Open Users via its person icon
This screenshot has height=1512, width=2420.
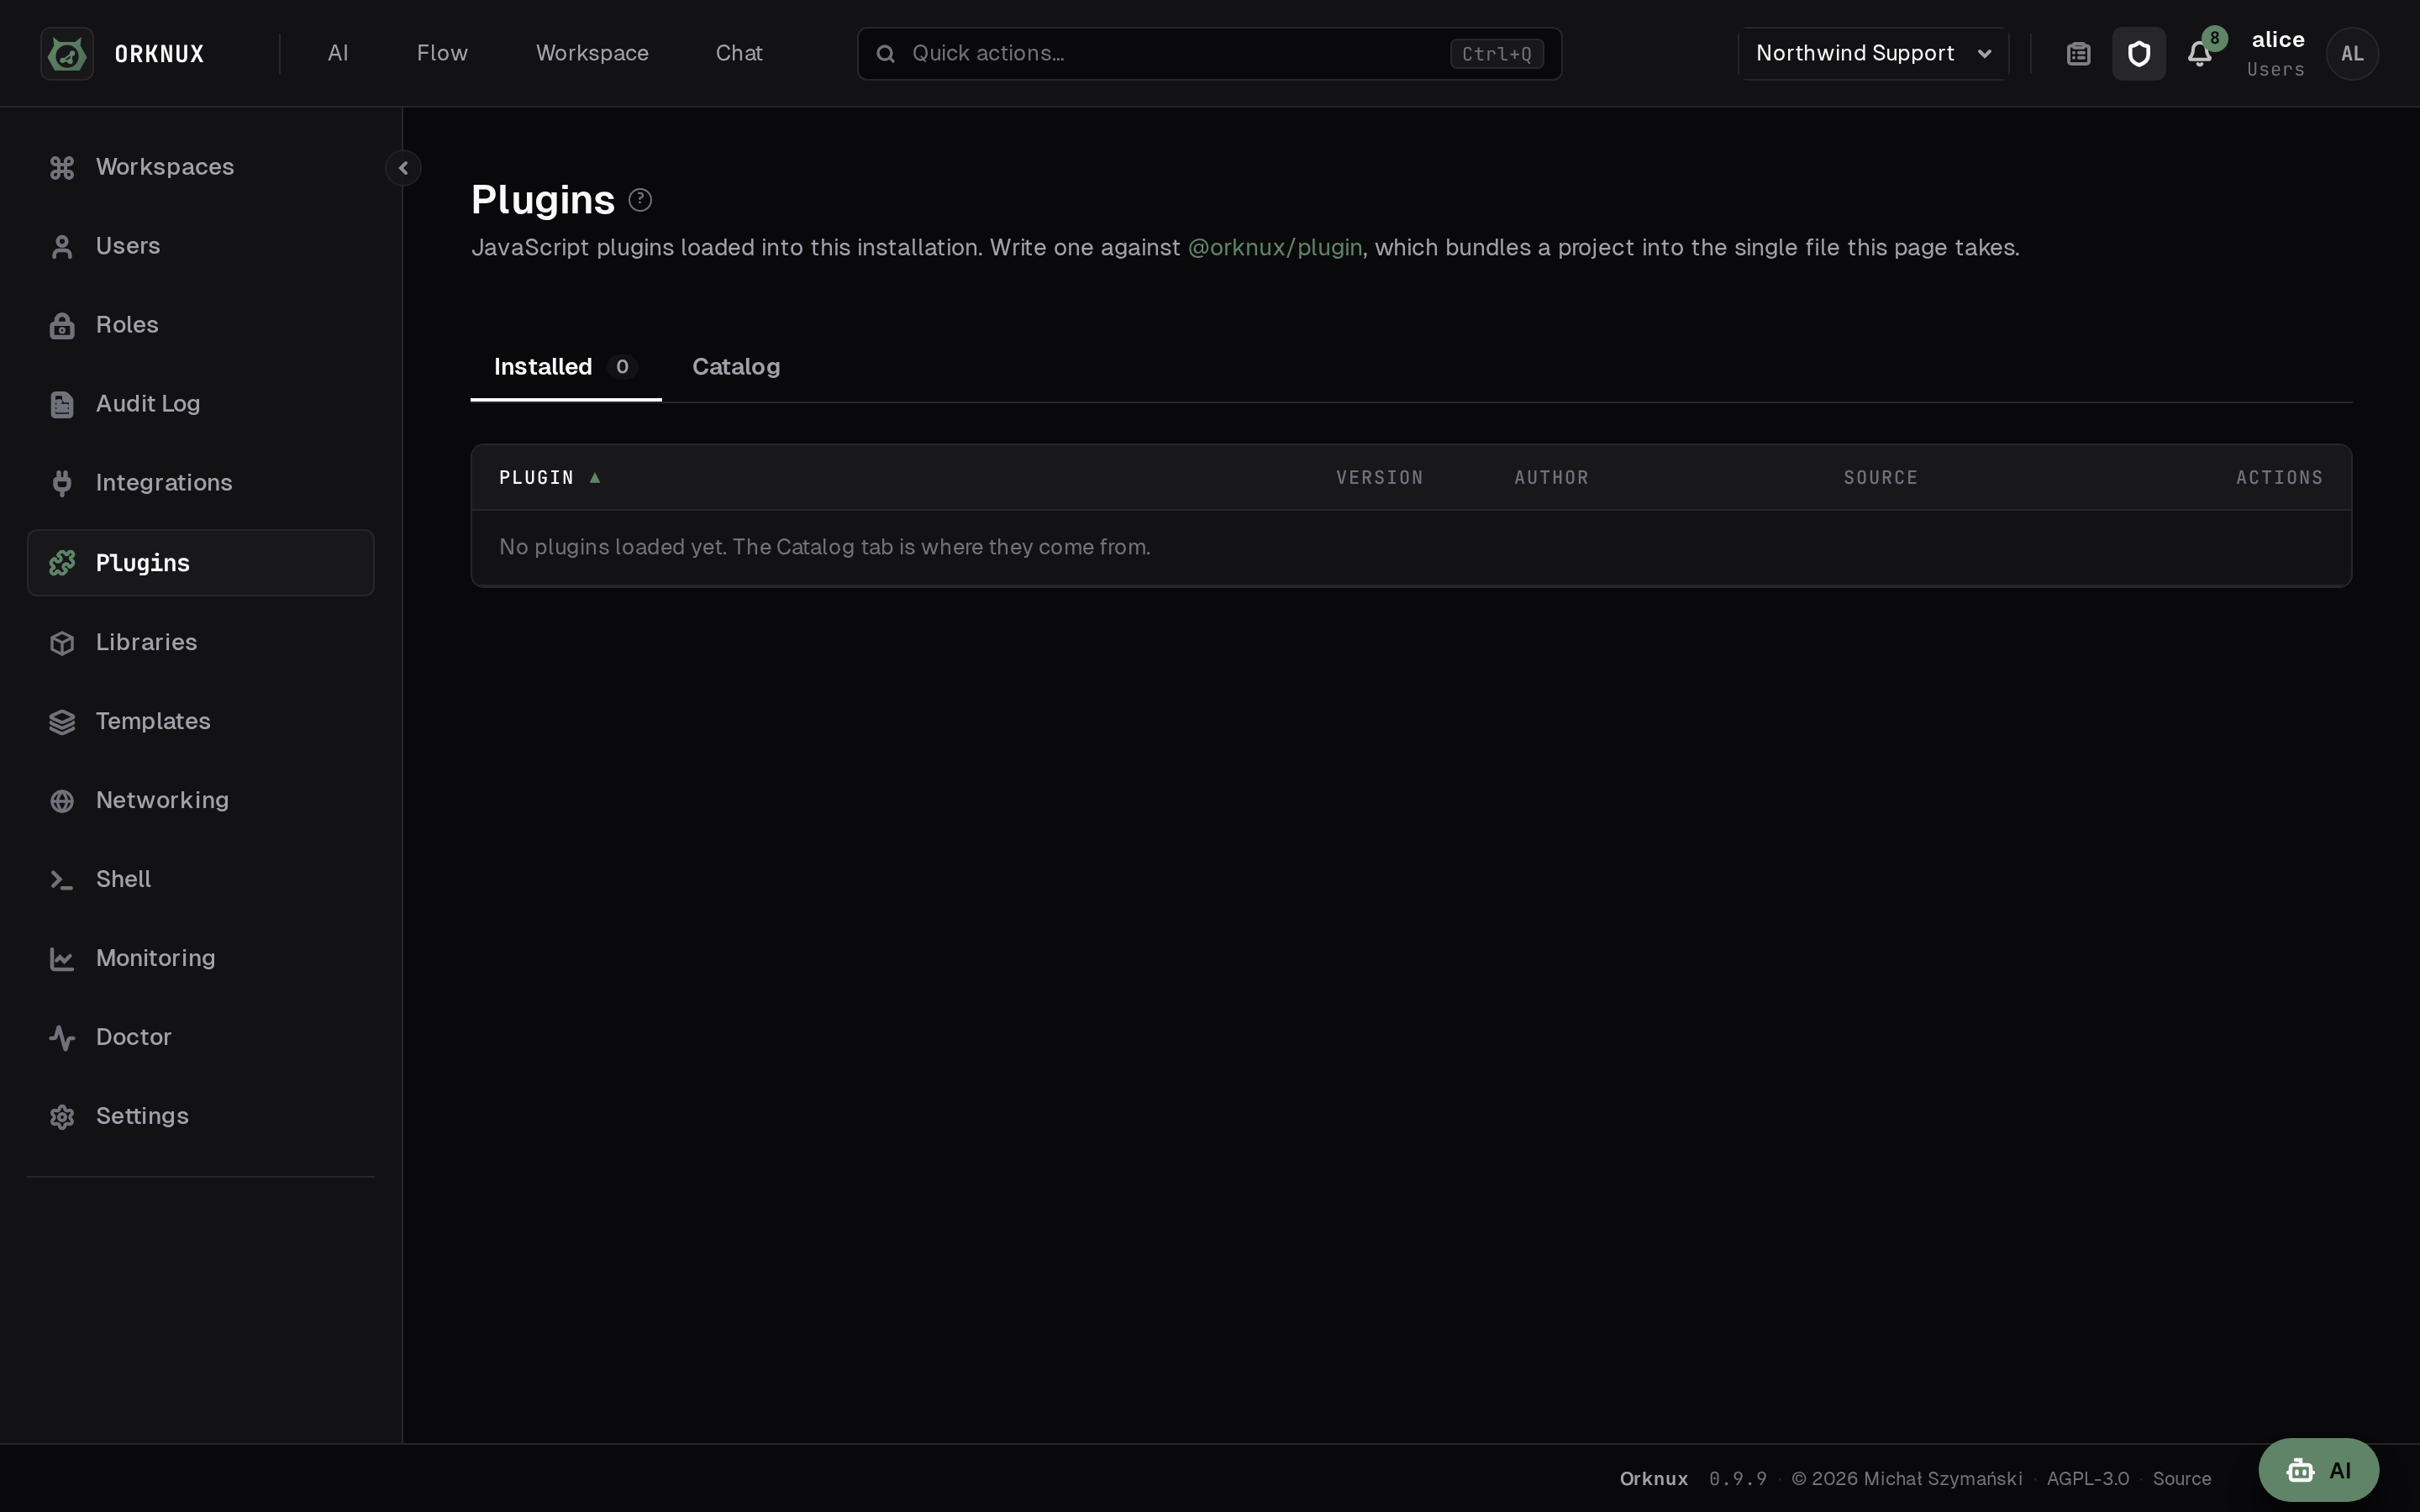pyautogui.click(x=62, y=247)
